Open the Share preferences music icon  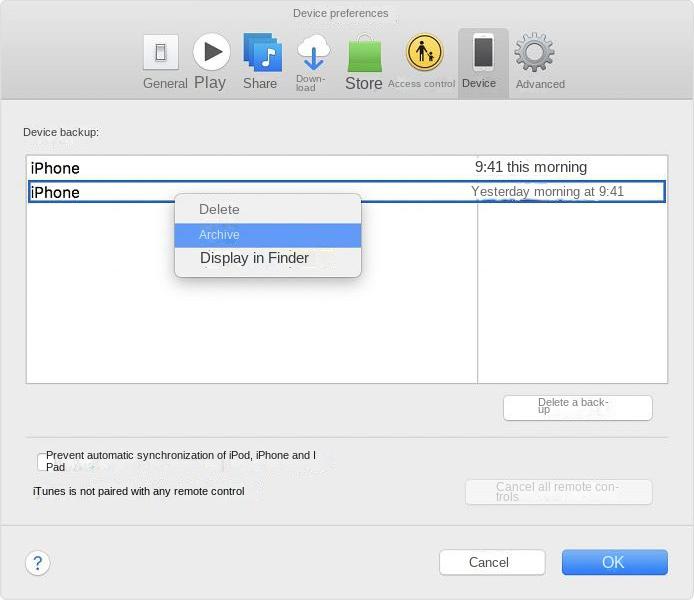(x=261, y=52)
